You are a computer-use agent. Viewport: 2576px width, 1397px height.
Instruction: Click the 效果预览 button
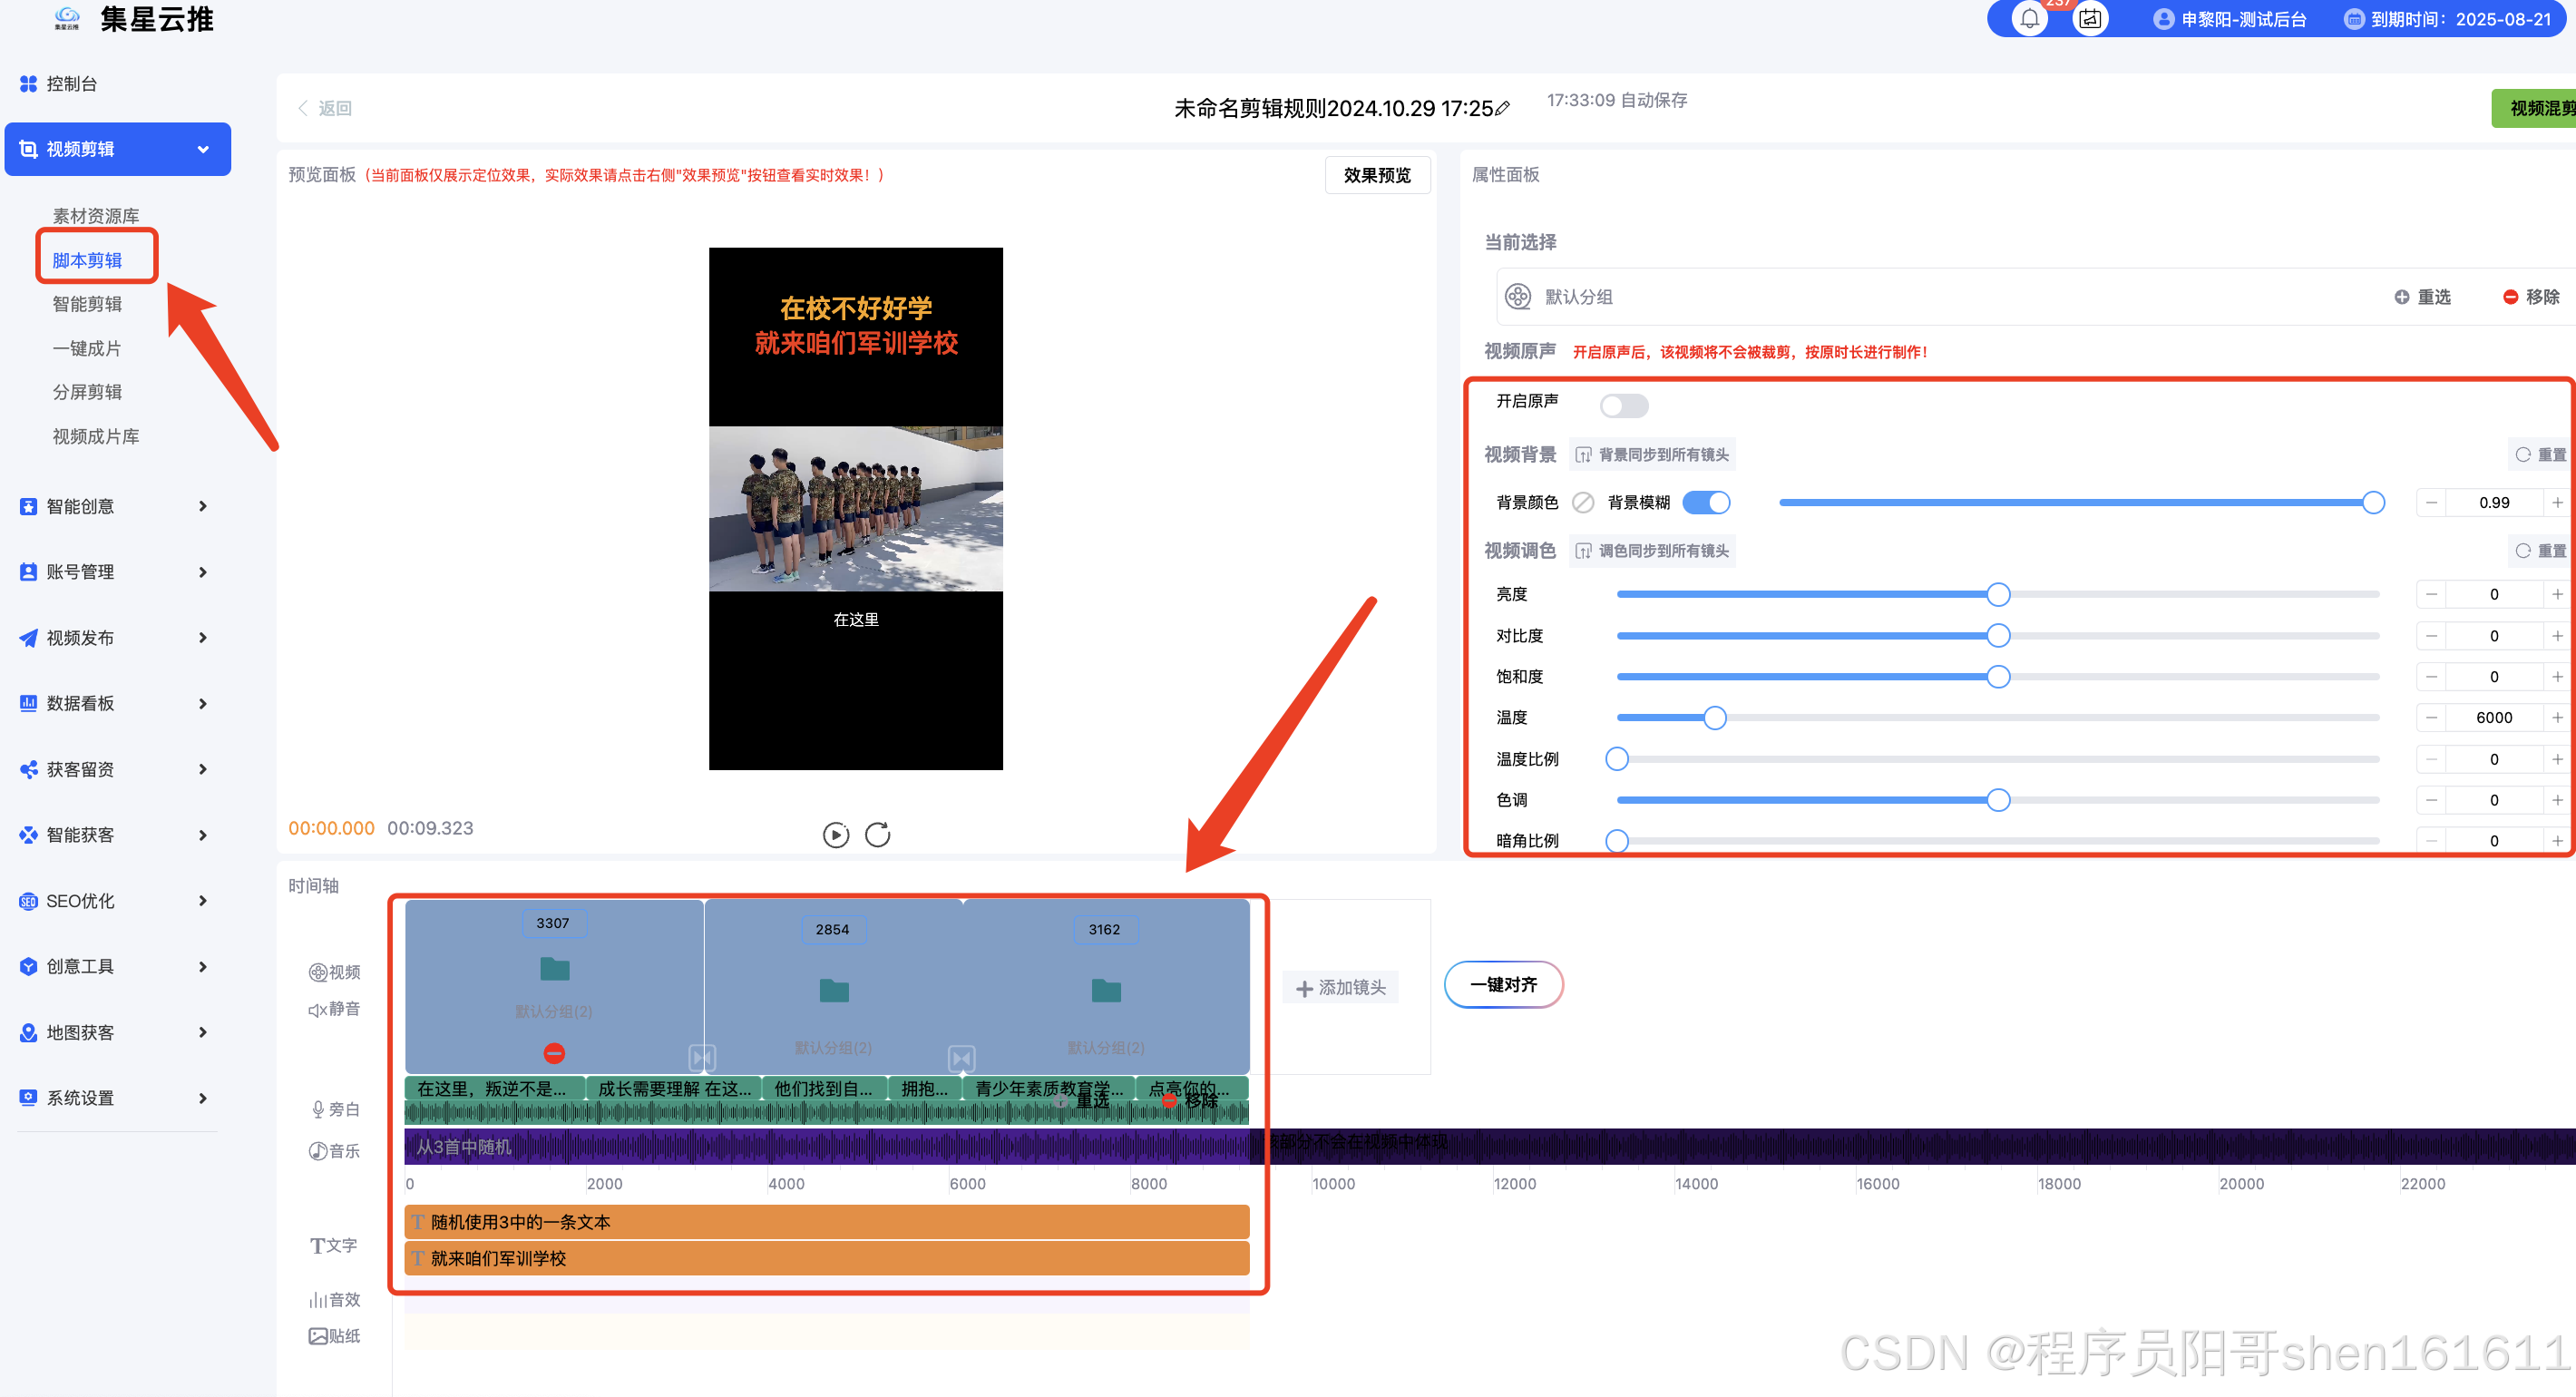[x=1376, y=175]
